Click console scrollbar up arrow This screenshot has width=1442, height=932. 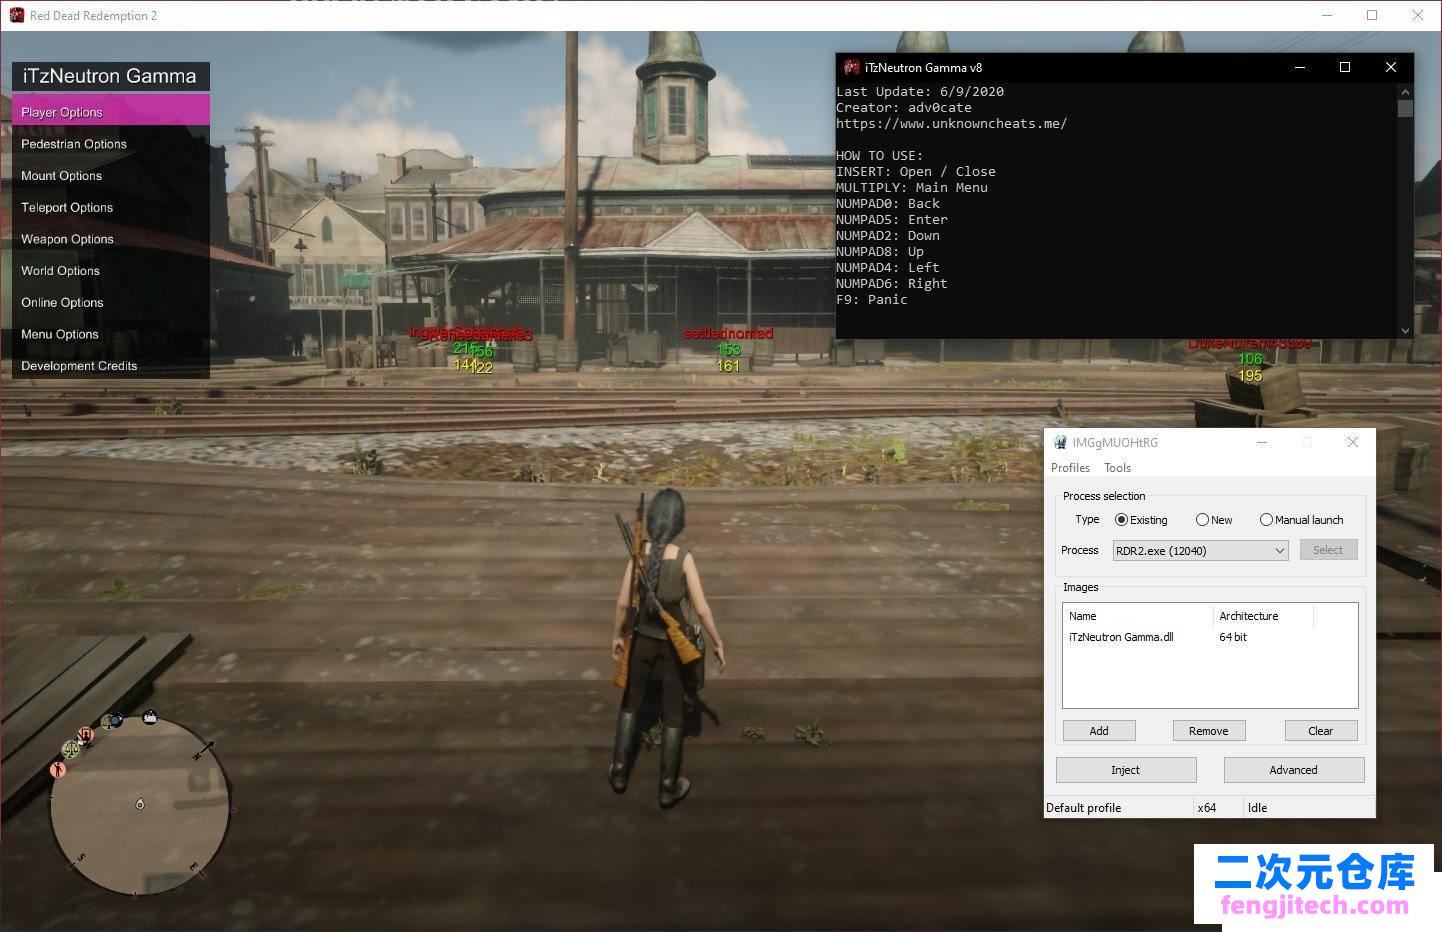(1405, 91)
